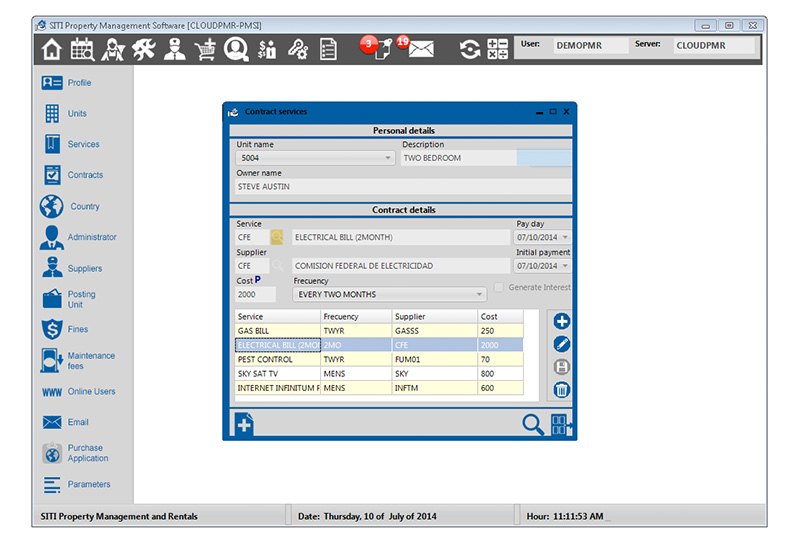Viewport: 800px width, 551px height.
Task: Delete selected service with trash icon
Action: tap(562, 390)
